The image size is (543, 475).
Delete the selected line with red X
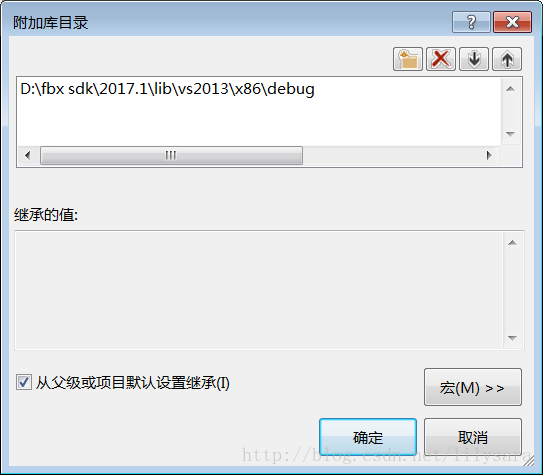click(440, 59)
